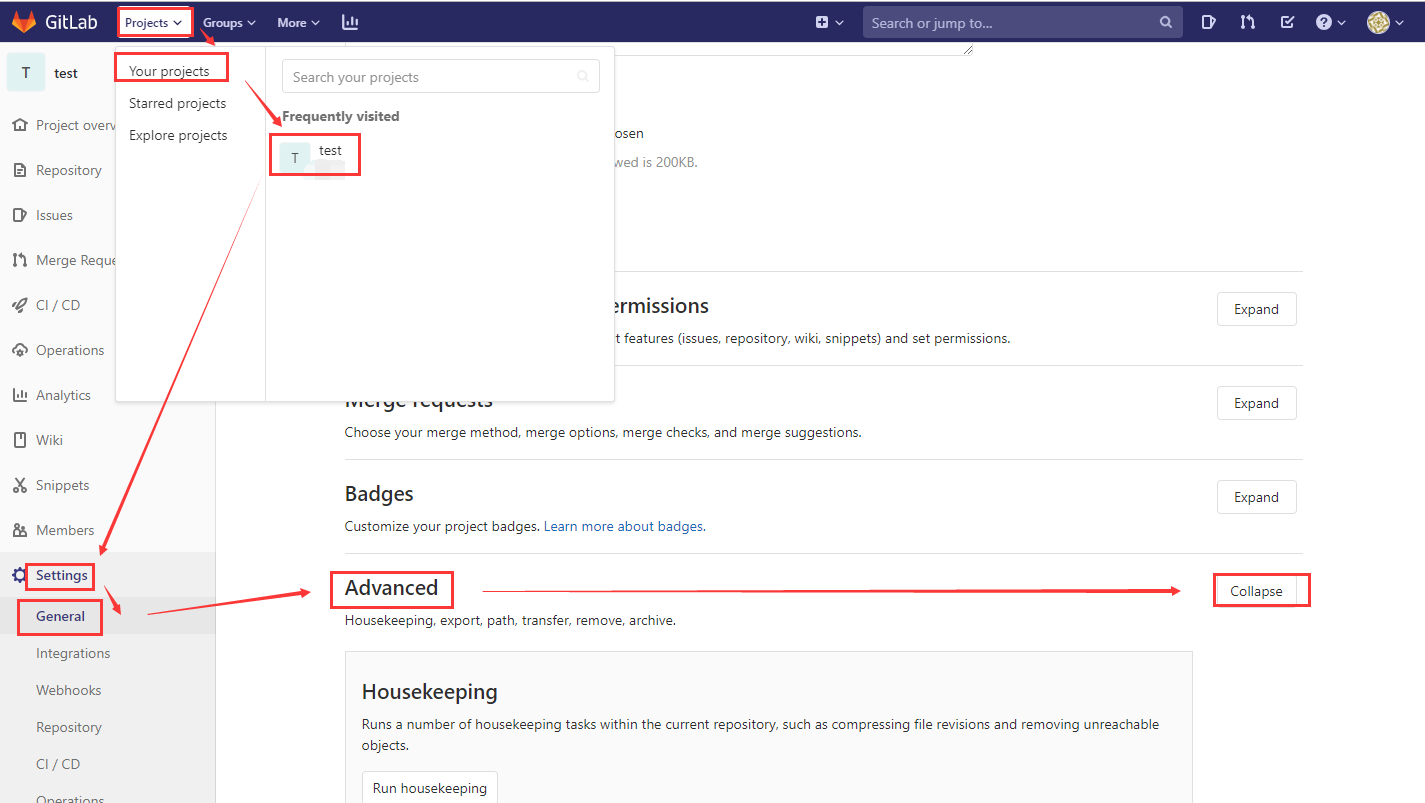Click the Project overview home icon
Screen dimensions: 1425x803
click(19, 125)
